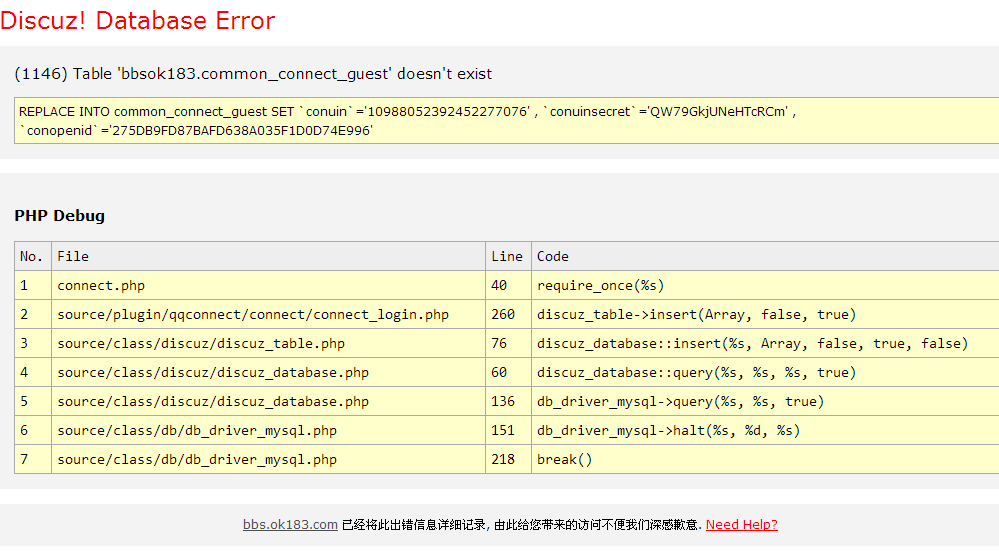This screenshot has width=999, height=560.
Task: Click the Line column header
Action: pos(508,256)
